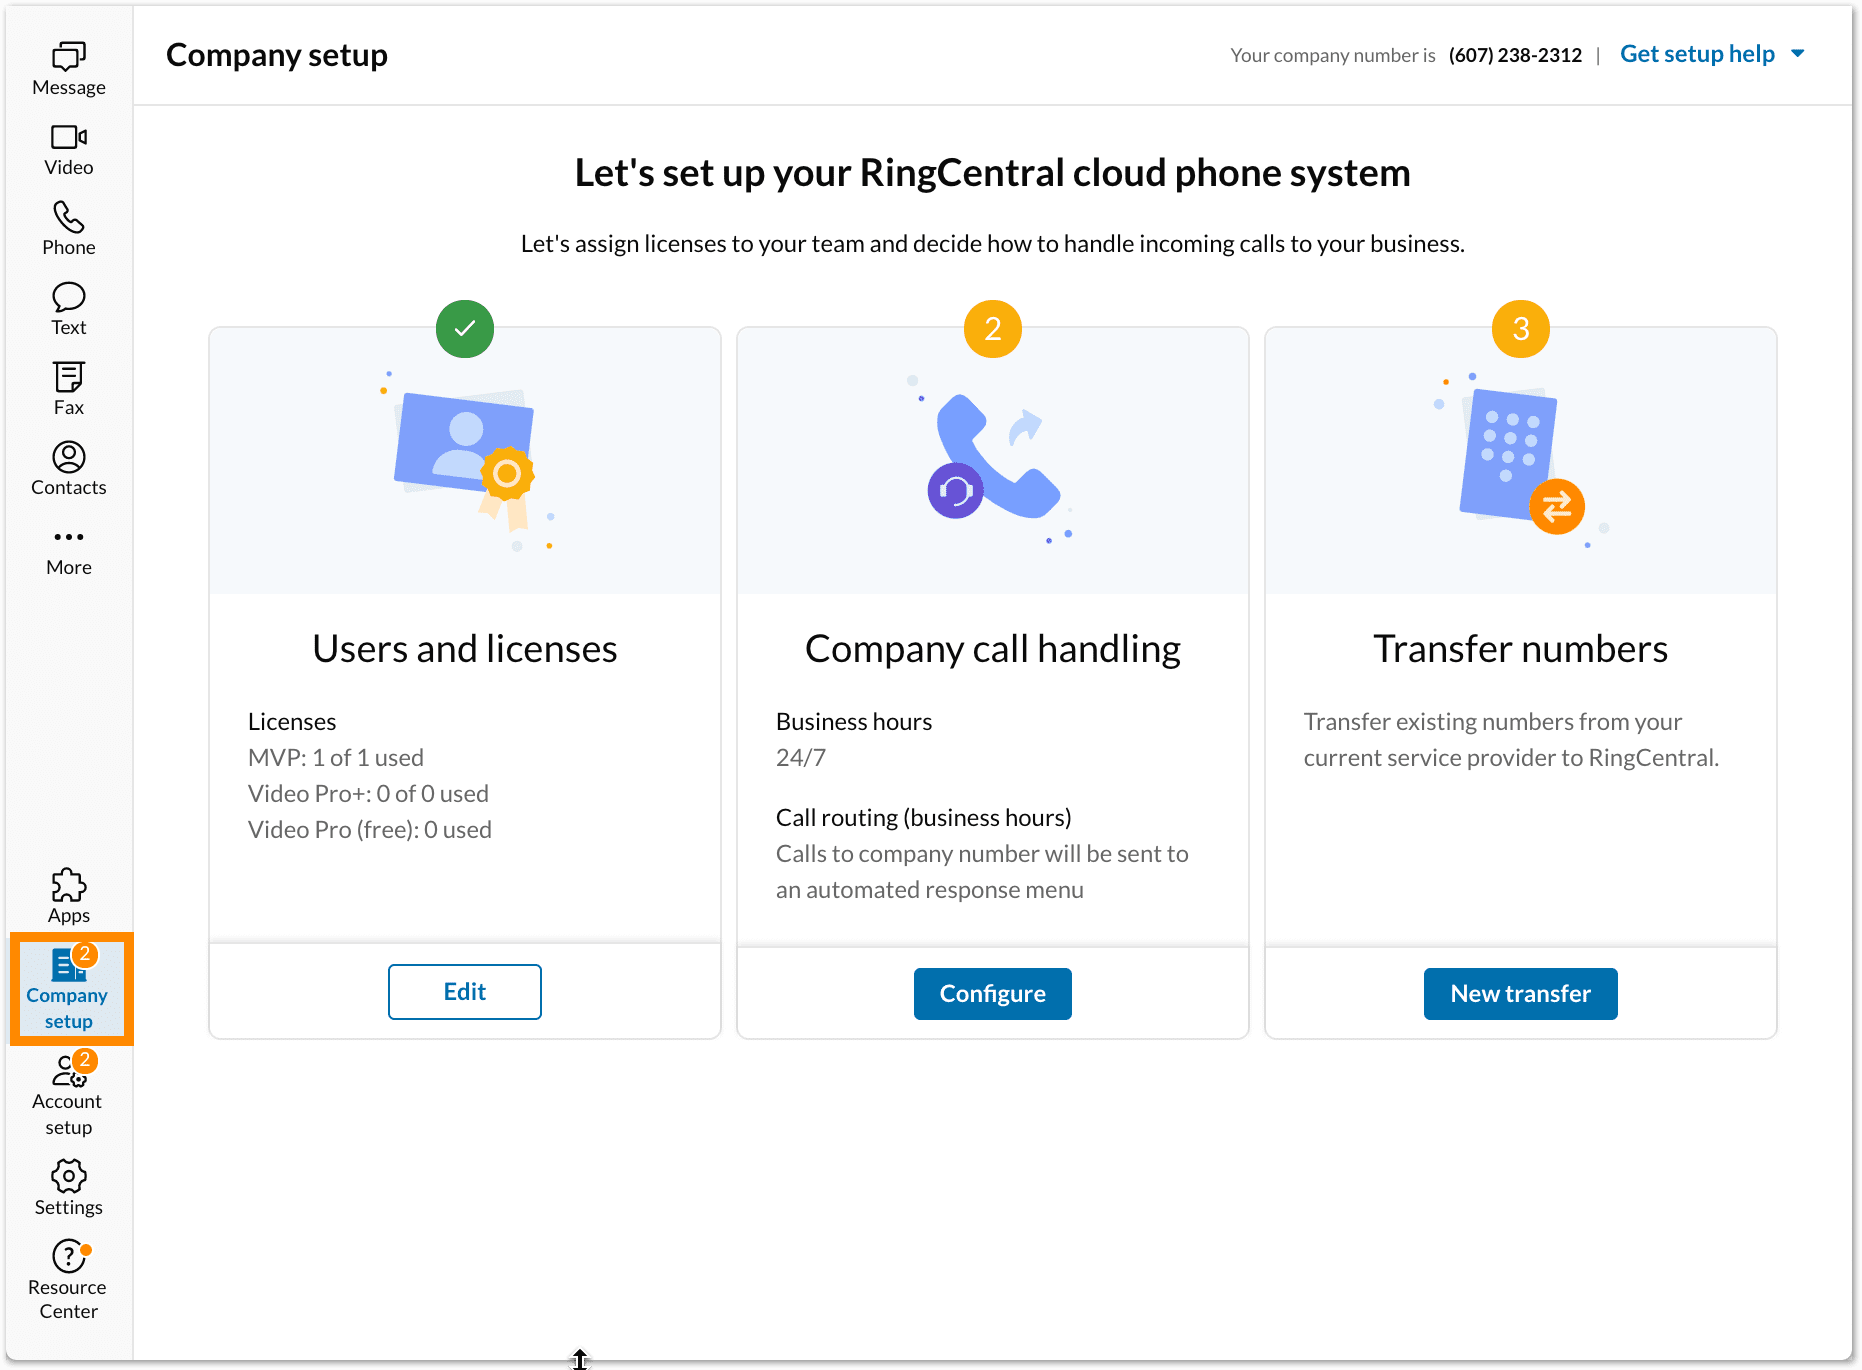Select the Video icon in sidebar

click(68, 148)
